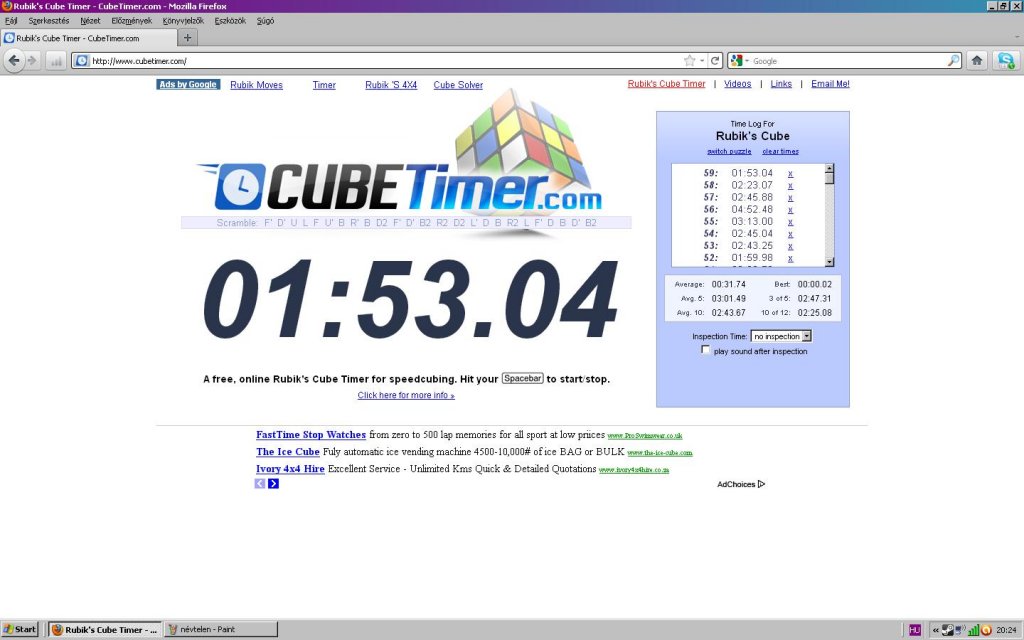This screenshot has height=640, width=1024.
Task: Click the Cube Solver ad link
Action: [x=458, y=85]
